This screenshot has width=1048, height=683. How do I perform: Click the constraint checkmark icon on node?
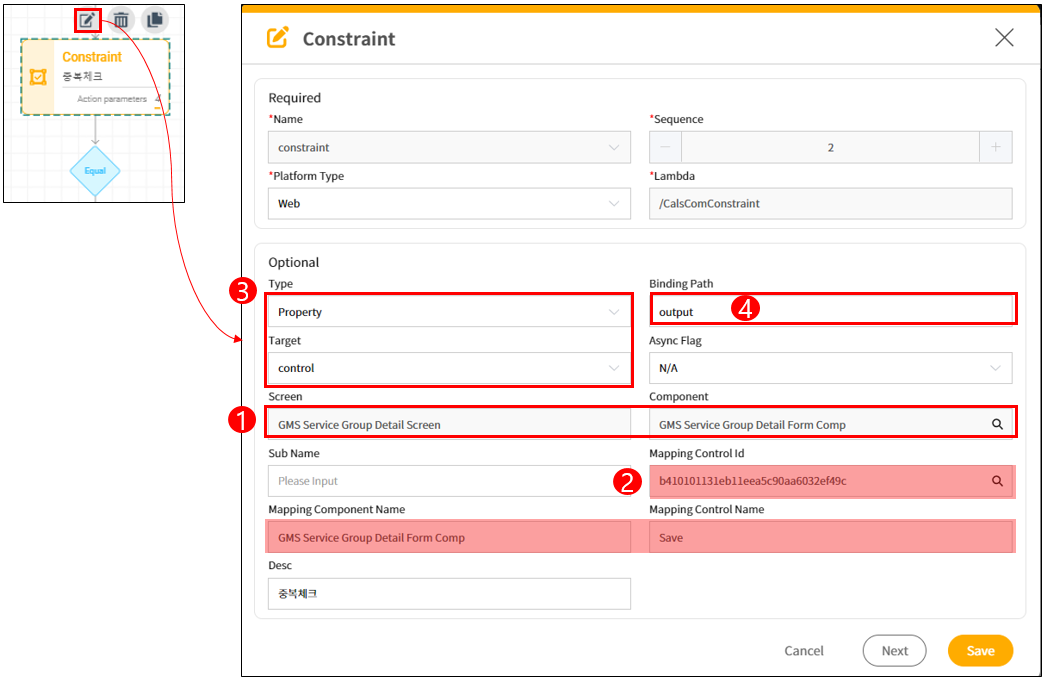pos(38,77)
